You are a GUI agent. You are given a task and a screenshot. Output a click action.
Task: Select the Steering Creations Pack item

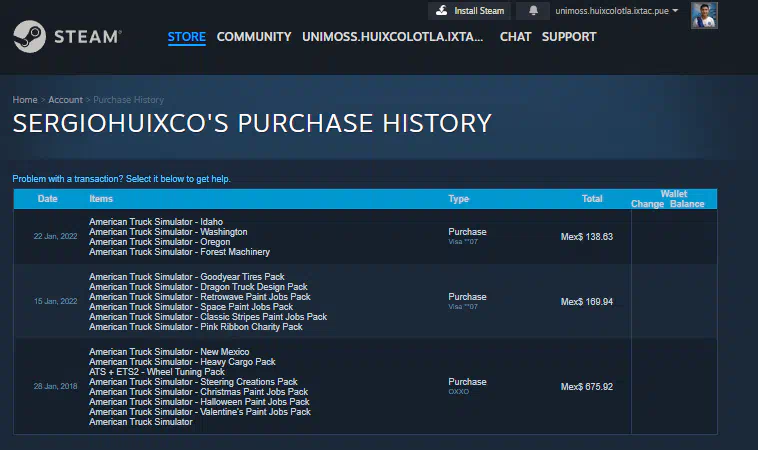coord(193,382)
